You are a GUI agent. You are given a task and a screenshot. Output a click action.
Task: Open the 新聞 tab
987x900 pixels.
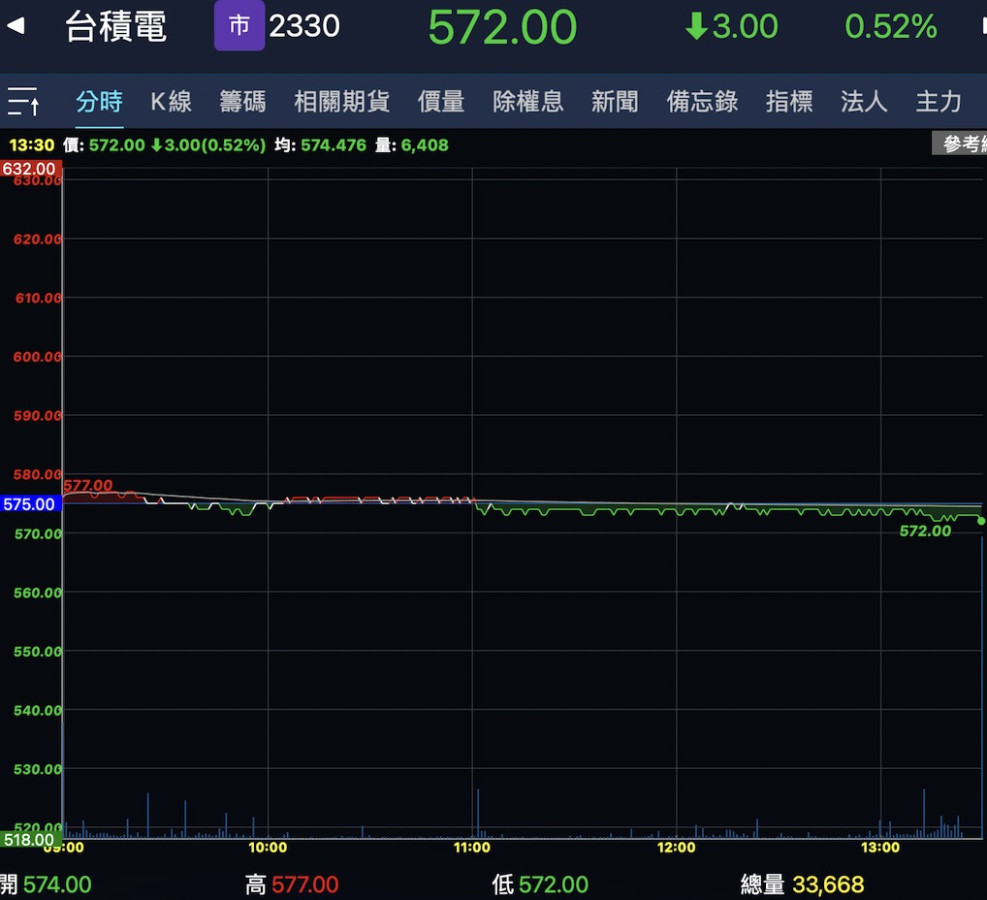pyautogui.click(x=614, y=101)
